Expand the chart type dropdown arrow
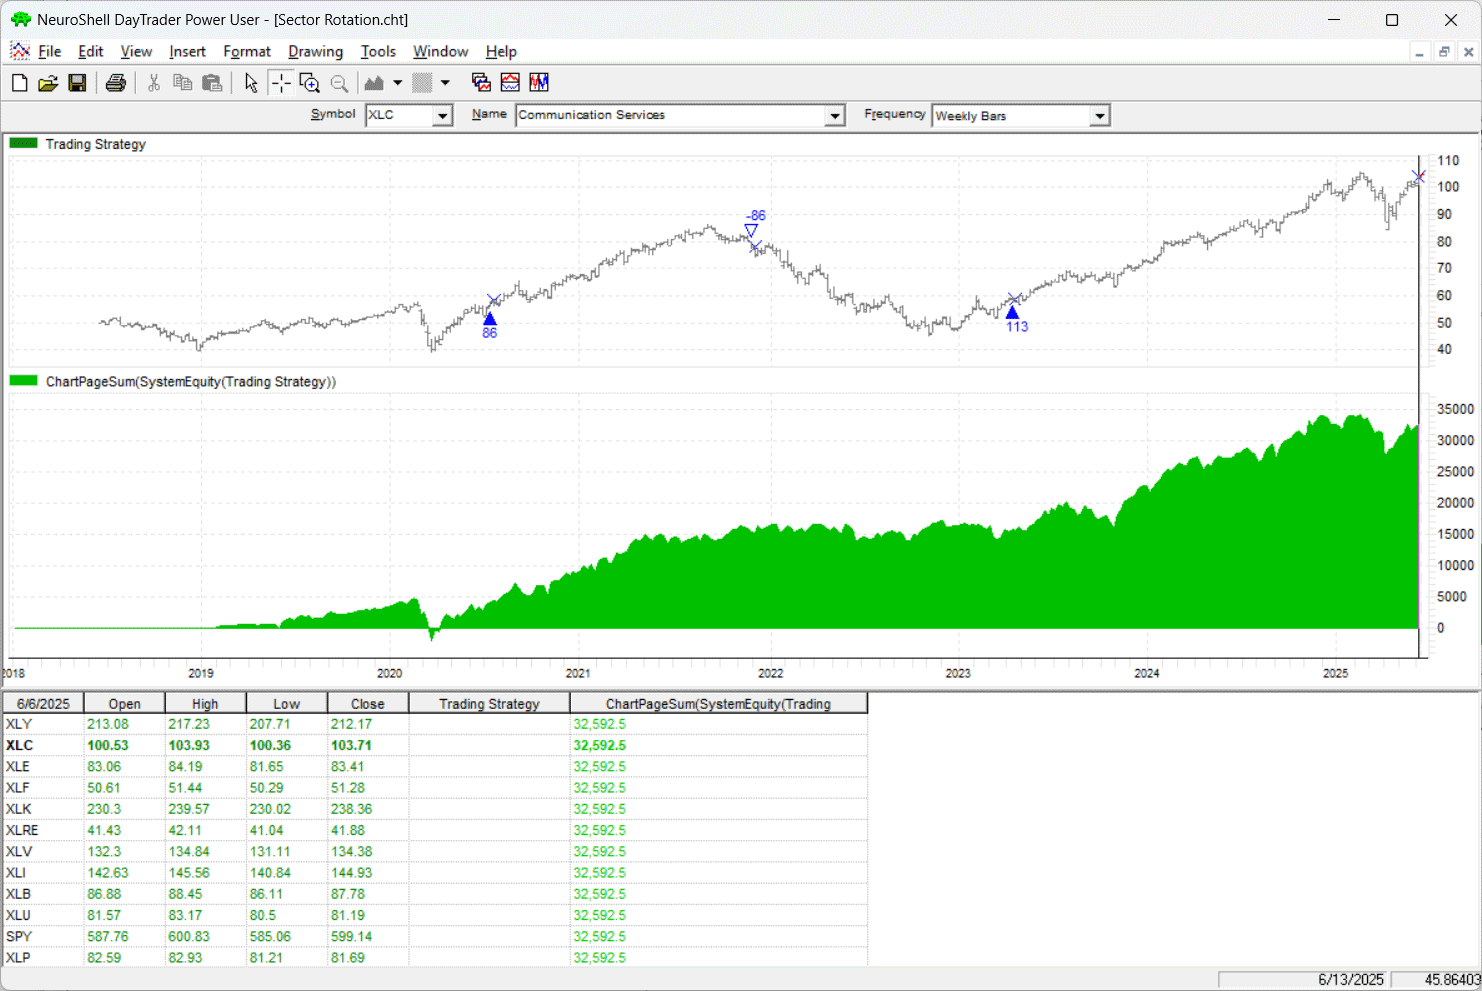 (397, 83)
